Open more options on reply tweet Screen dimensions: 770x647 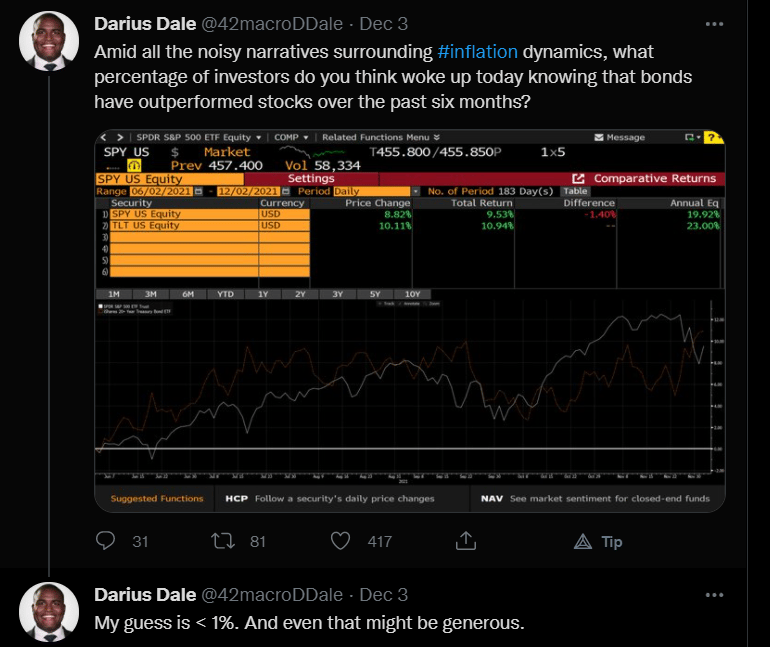pyautogui.click(x=714, y=595)
